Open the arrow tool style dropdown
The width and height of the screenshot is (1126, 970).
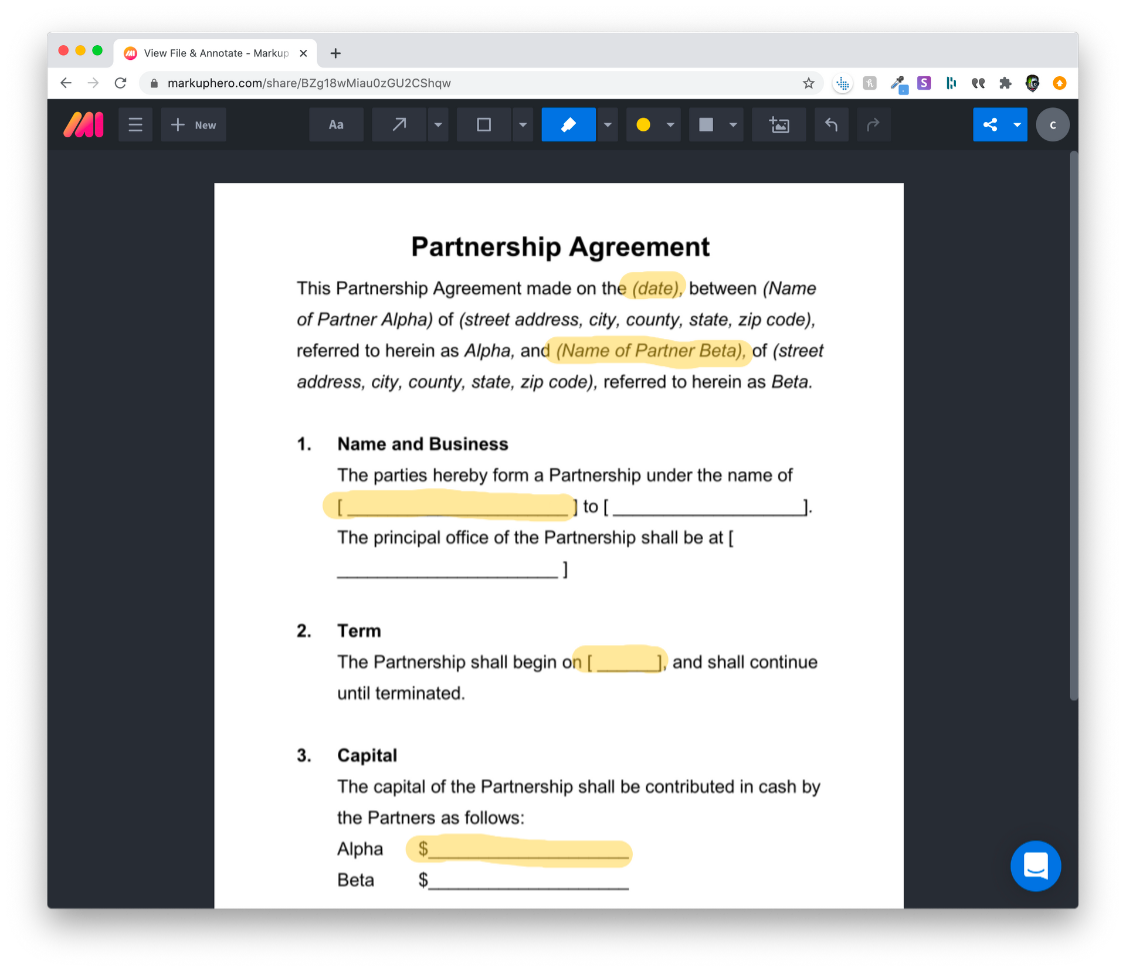438,124
